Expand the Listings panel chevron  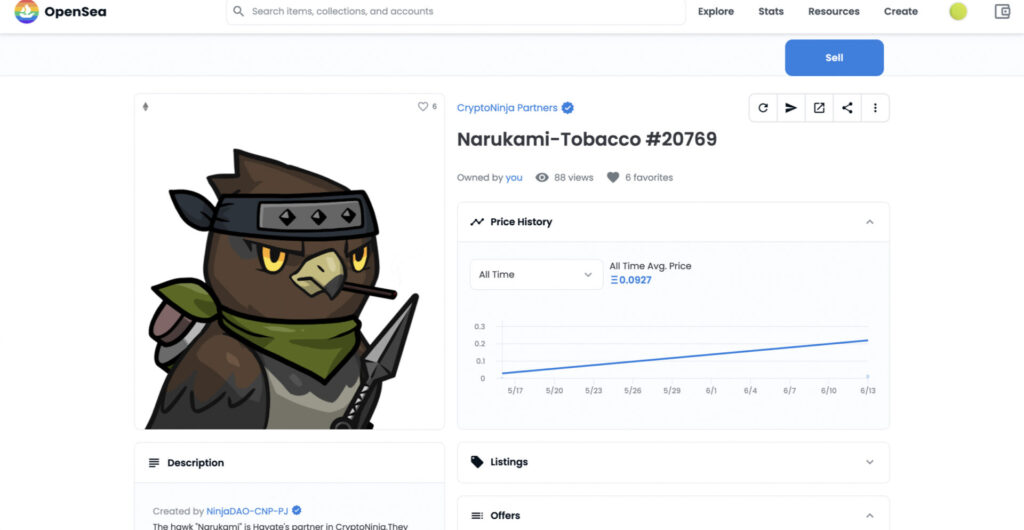click(869, 462)
